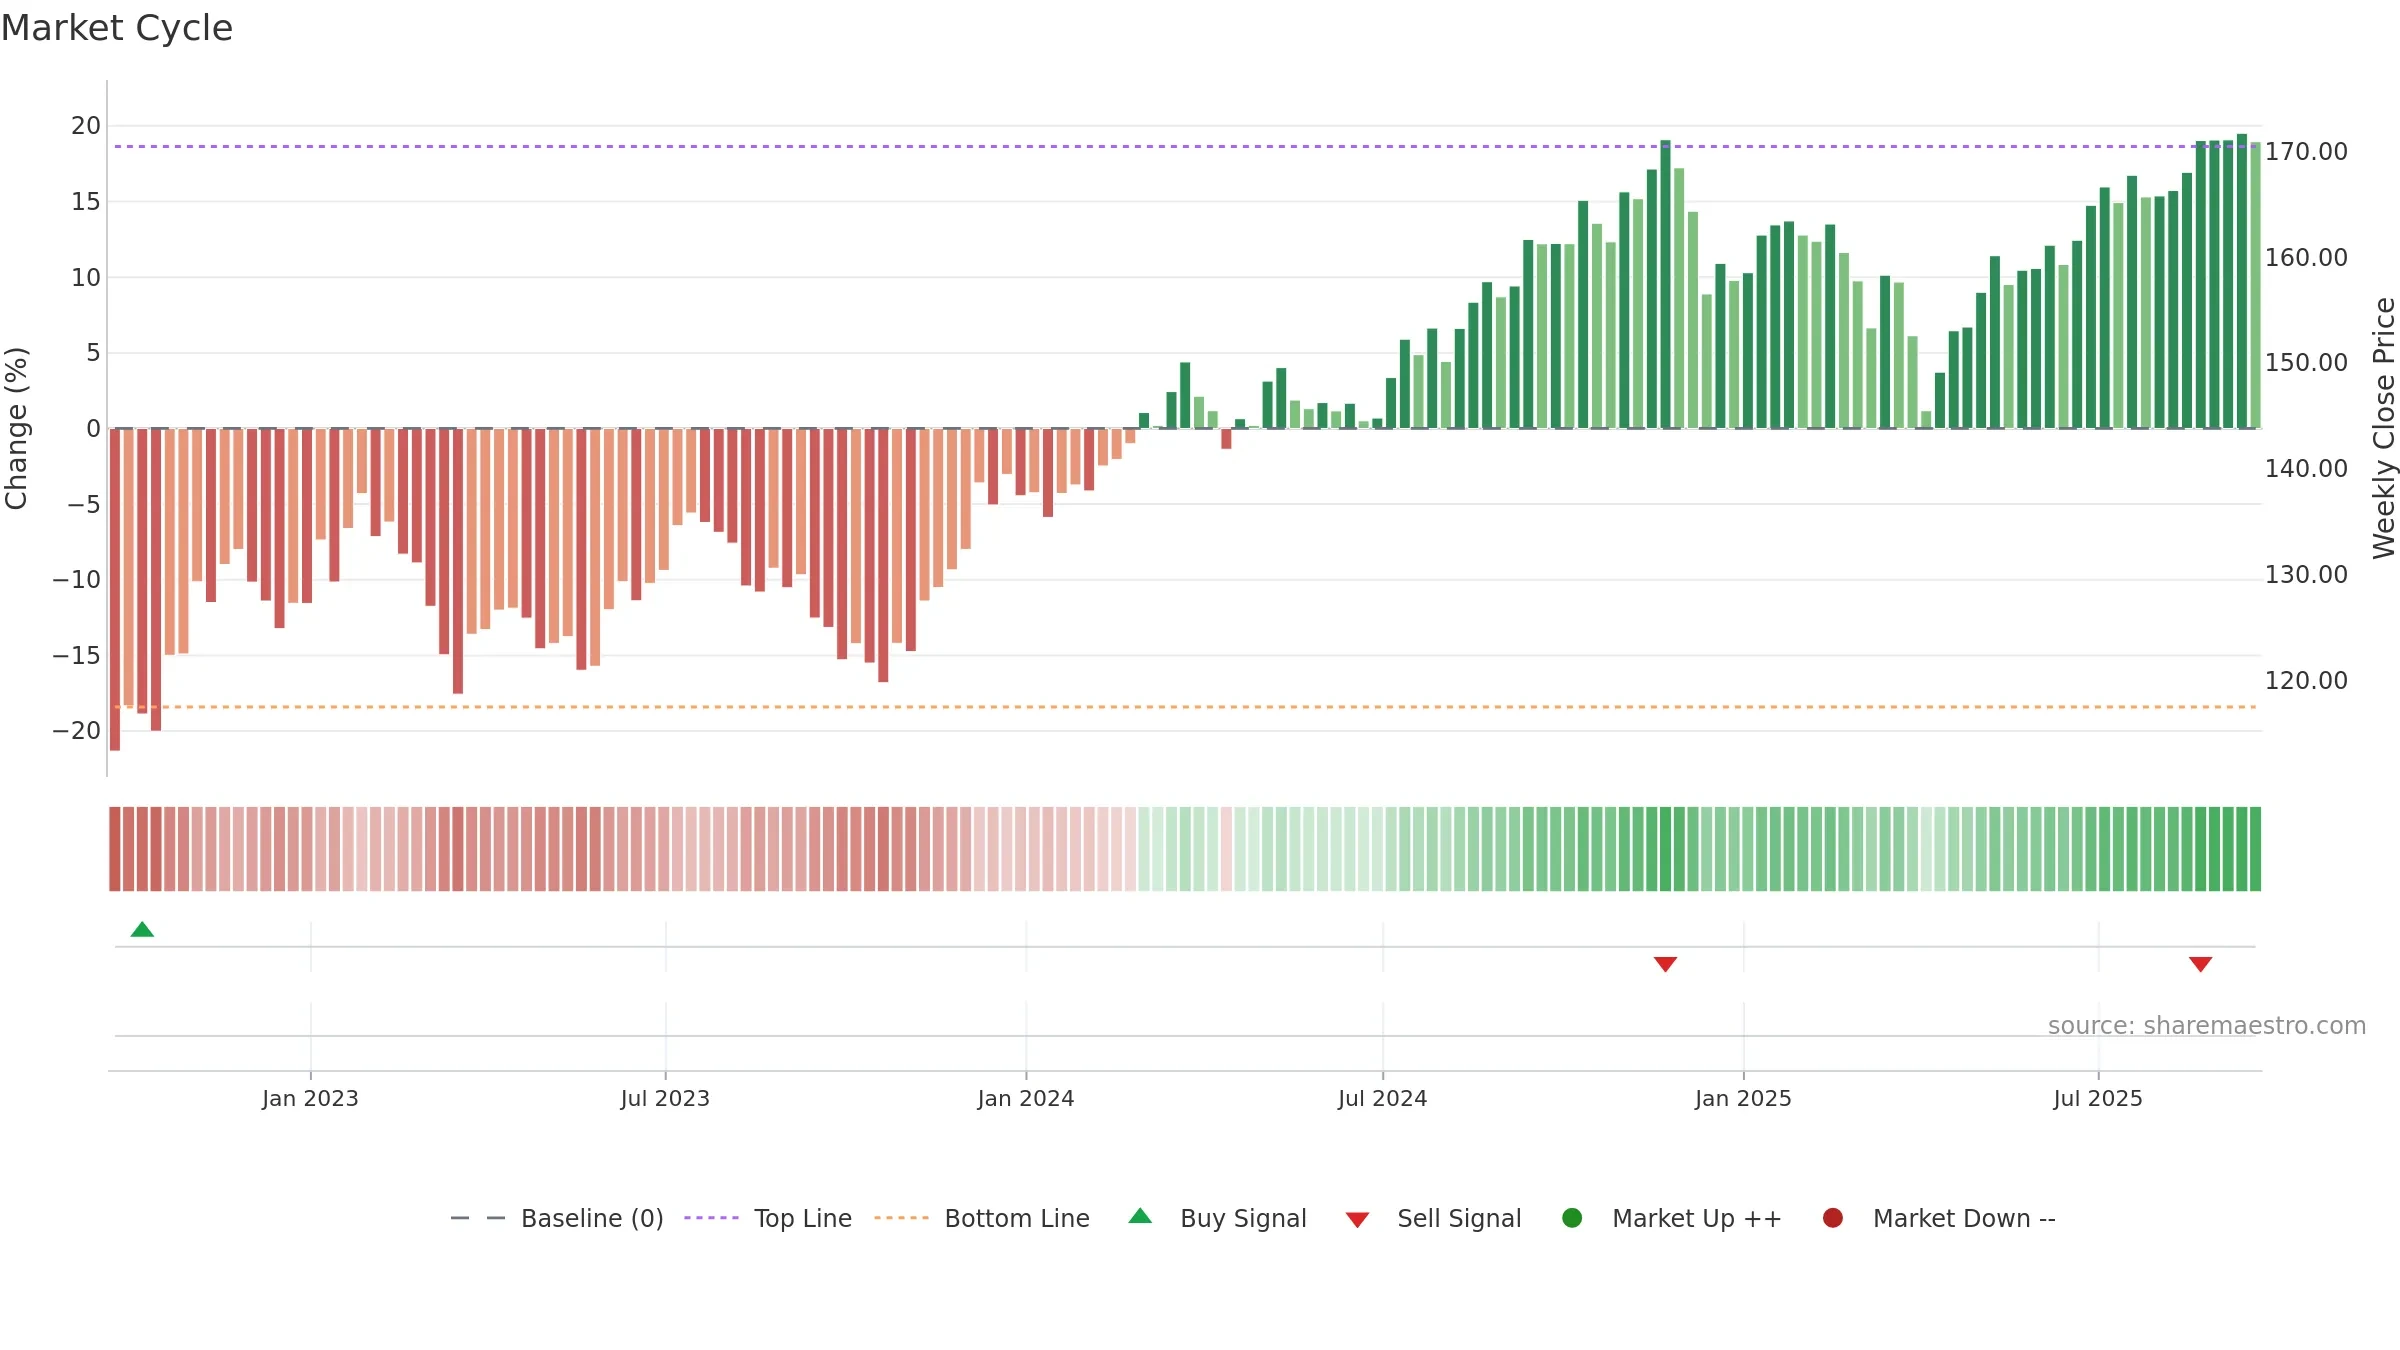This screenshot has height=1350, width=2400.
Task: Click the dark red circle icon in legend
Action: coord(1833,1218)
